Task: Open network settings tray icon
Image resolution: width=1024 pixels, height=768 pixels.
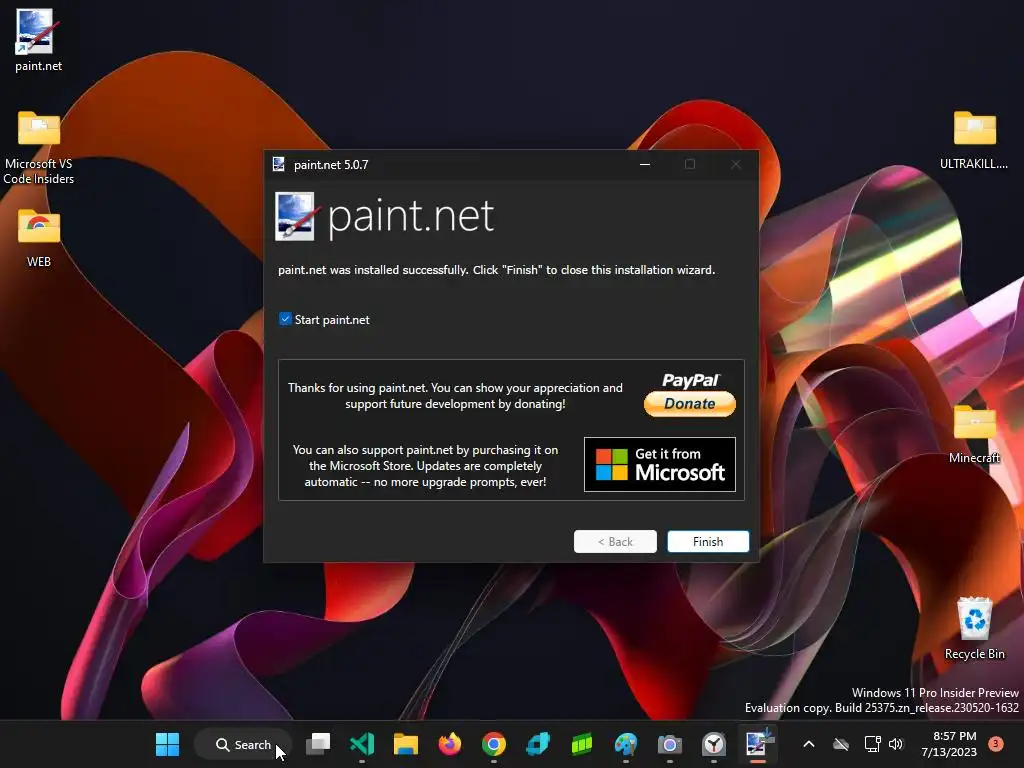Action: click(x=872, y=744)
